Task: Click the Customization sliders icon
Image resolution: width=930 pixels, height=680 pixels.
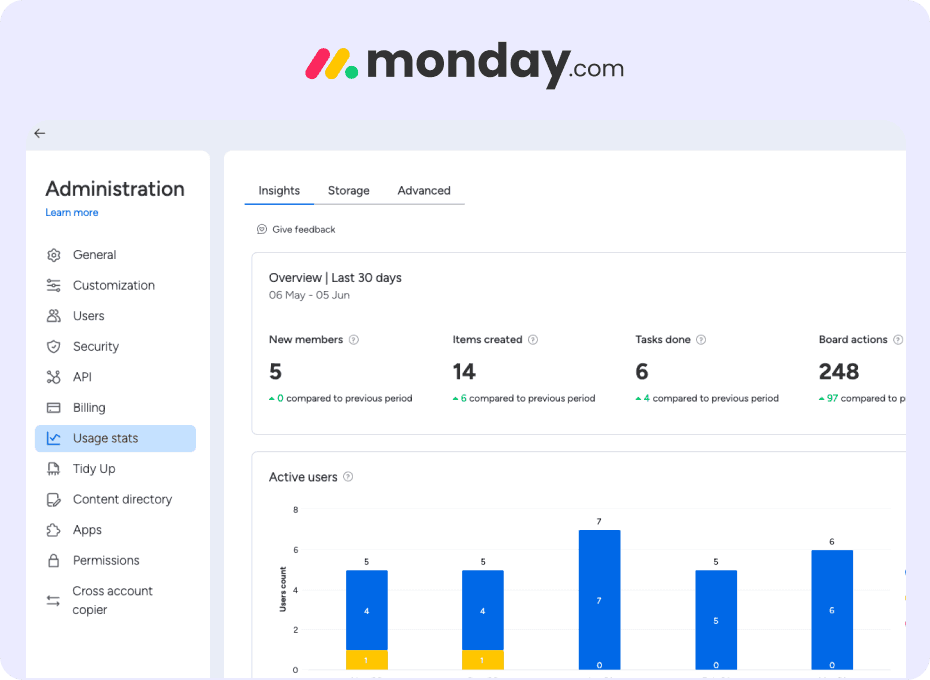Action: click(53, 285)
